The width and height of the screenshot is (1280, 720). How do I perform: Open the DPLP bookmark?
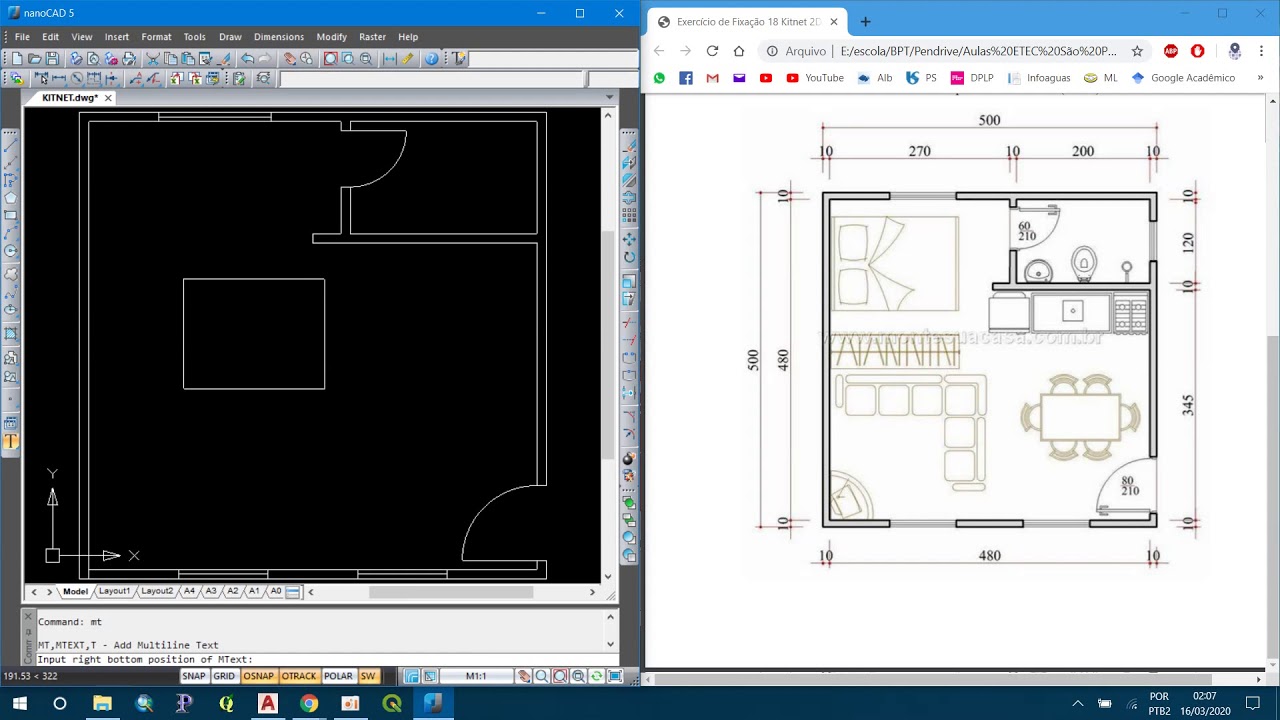pyautogui.click(x=972, y=78)
